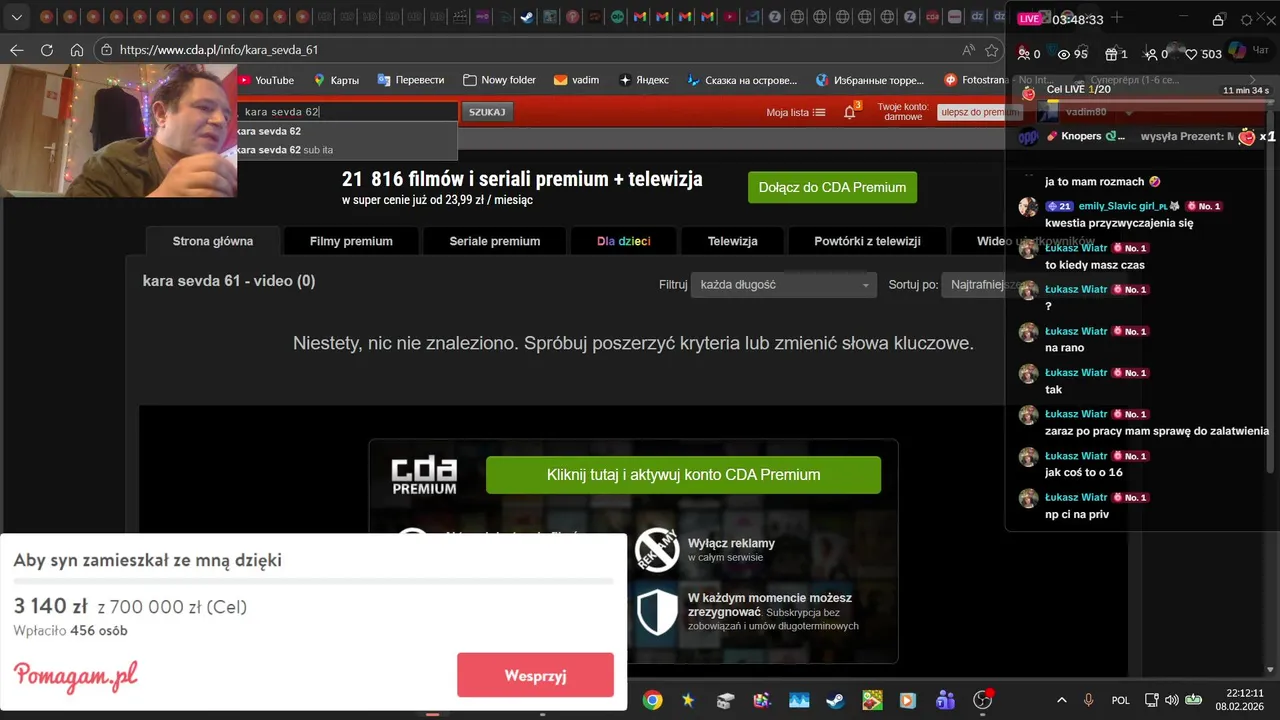This screenshot has height=720, width=1280.
Task: Open the vadim mail bookmark
Action: pos(577,80)
